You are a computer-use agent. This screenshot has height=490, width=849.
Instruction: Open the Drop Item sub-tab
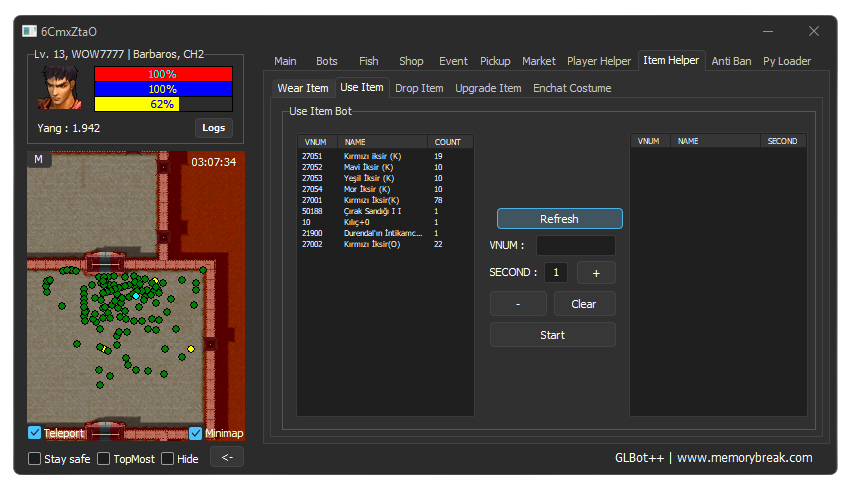419,88
